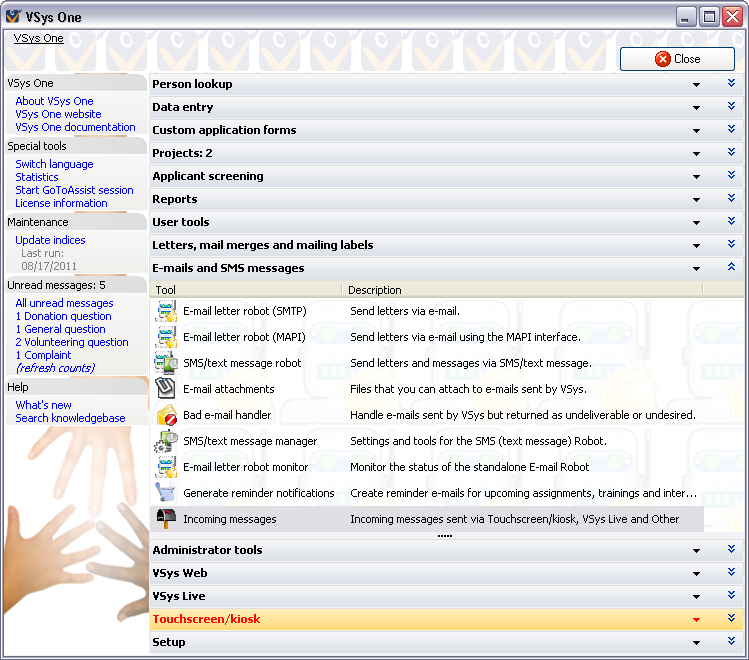The image size is (749, 660).
Task: Open the VSys Live dropdown arrow
Action: point(696,596)
